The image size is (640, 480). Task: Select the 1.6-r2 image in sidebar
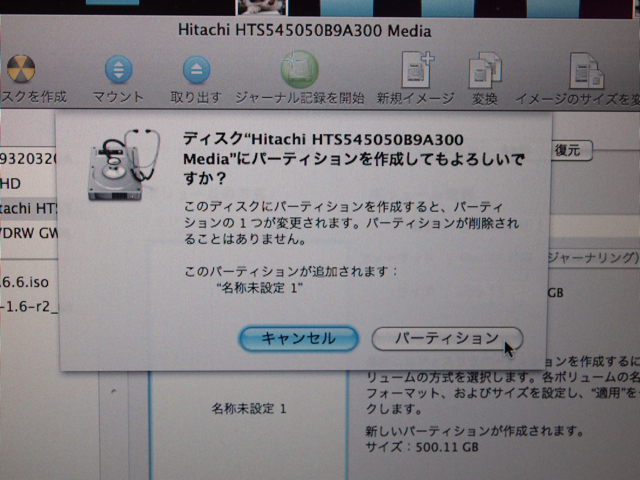[30, 306]
